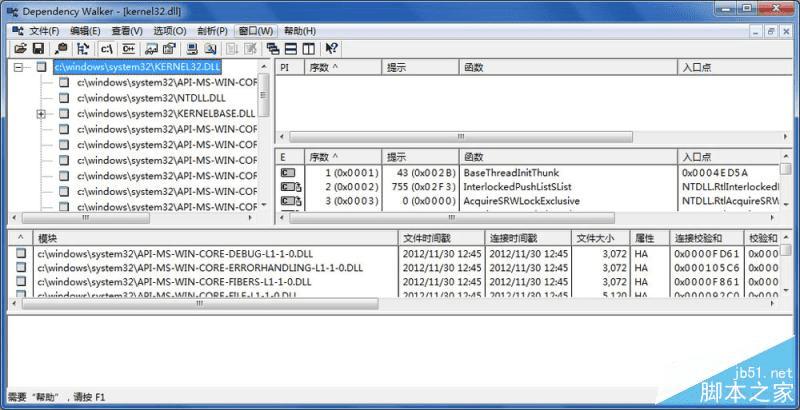Open the 选项(O) menu
This screenshot has height=410, width=800.
[170, 31]
